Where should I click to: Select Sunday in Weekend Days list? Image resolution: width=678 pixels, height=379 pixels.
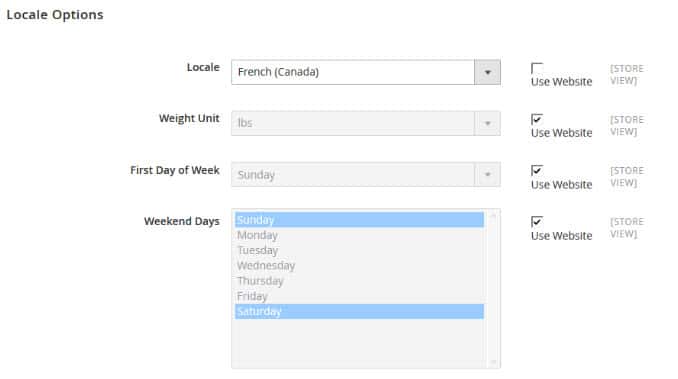pos(359,220)
